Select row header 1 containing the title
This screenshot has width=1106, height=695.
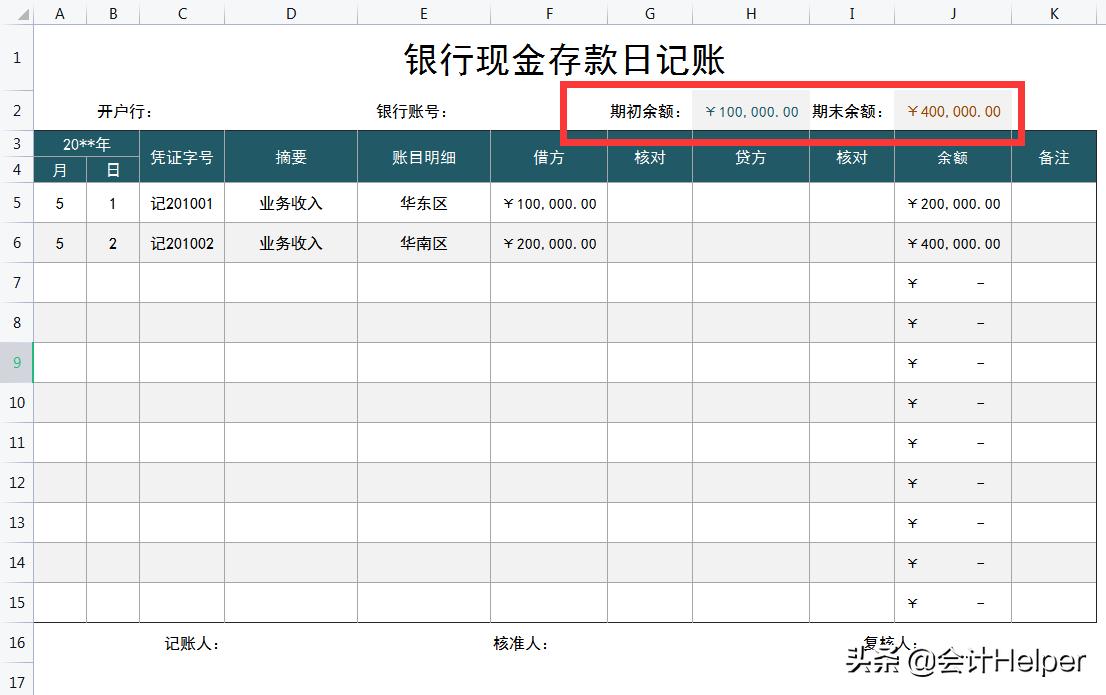click(x=16, y=58)
